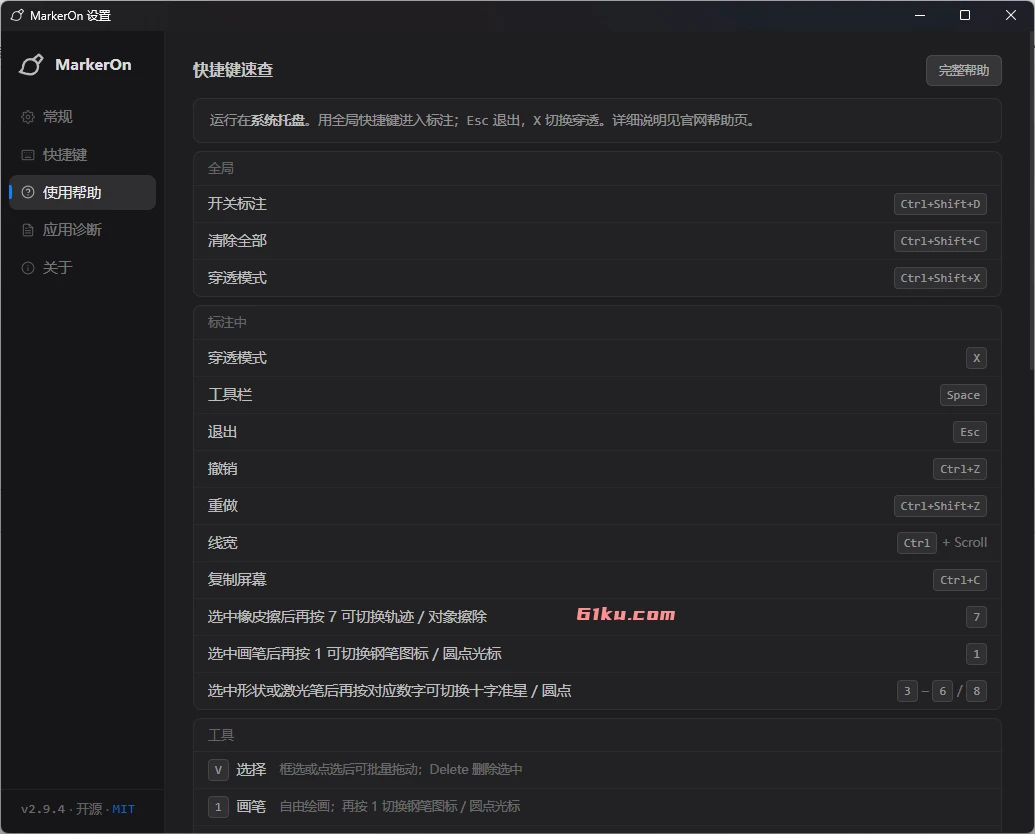Click the 1 key badge in 标注中 section

976,654
